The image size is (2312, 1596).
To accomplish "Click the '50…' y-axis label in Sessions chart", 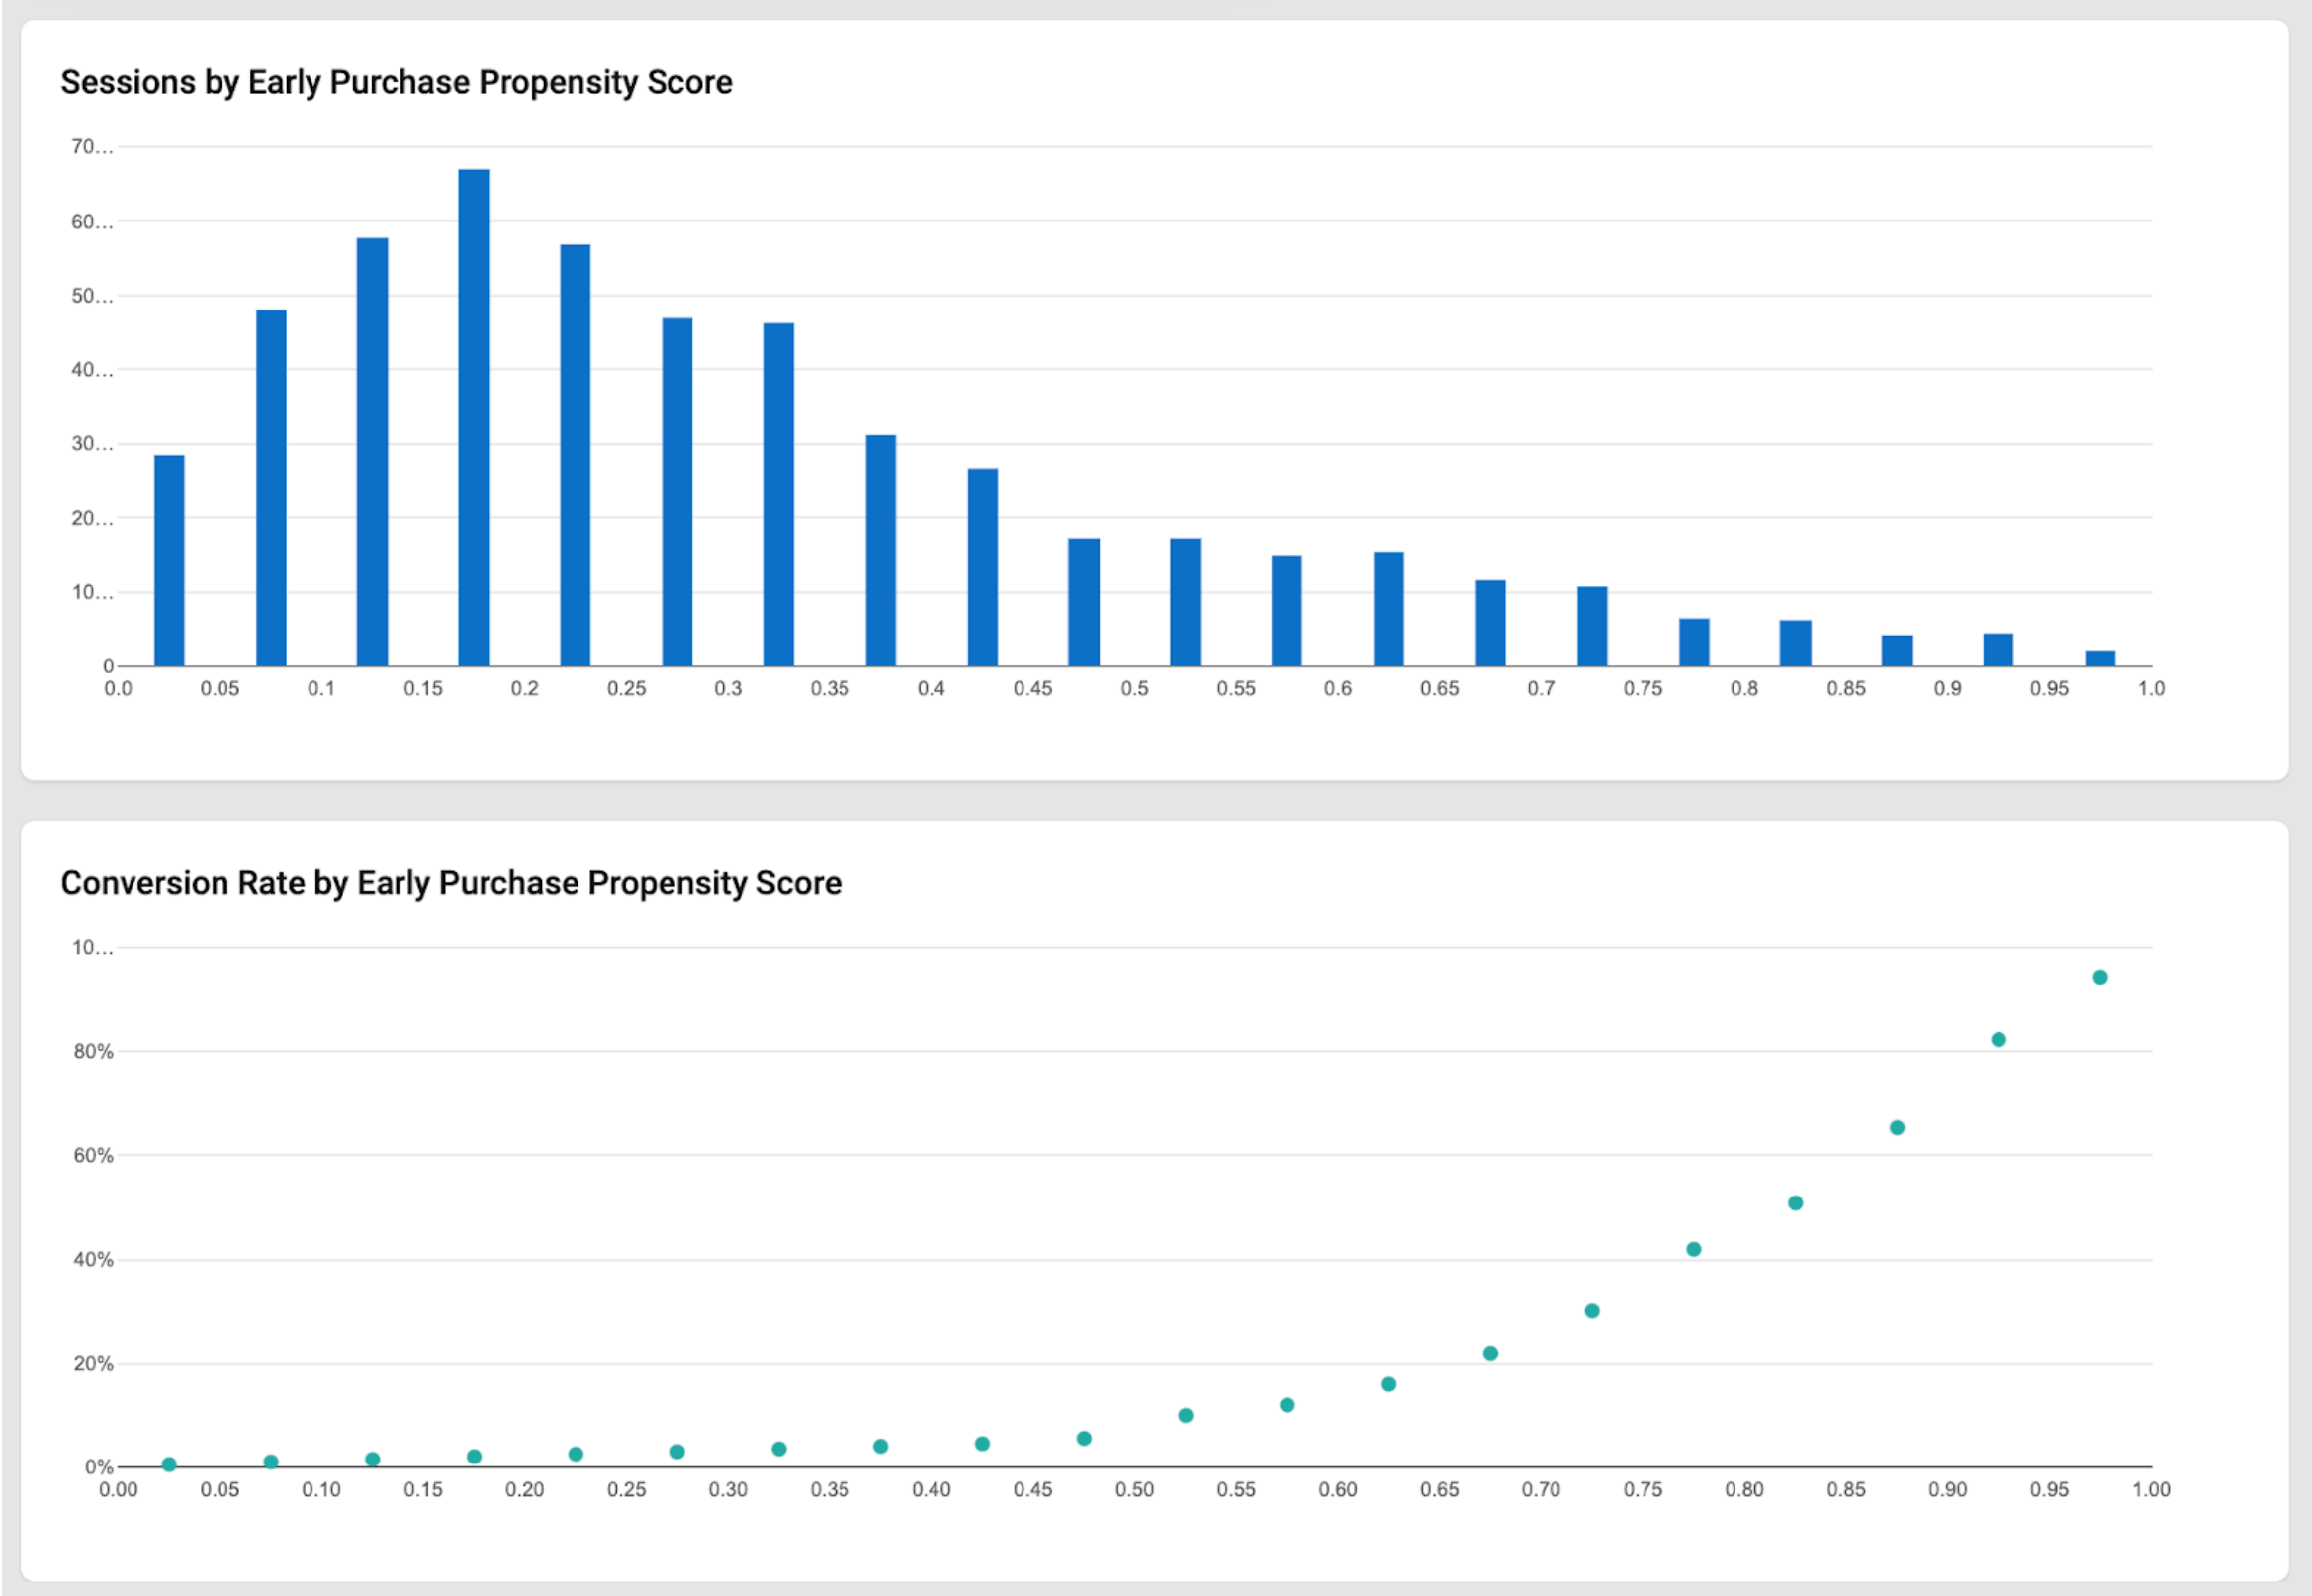I will pos(92,296).
